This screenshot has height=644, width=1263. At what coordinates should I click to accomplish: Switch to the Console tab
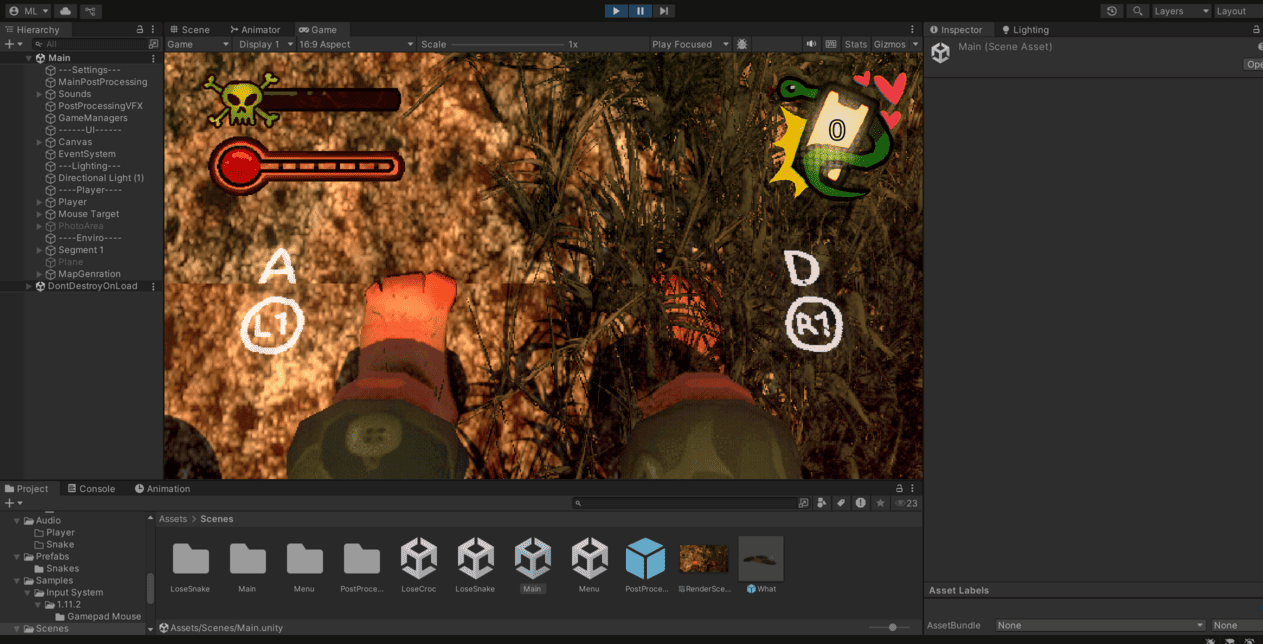90,489
